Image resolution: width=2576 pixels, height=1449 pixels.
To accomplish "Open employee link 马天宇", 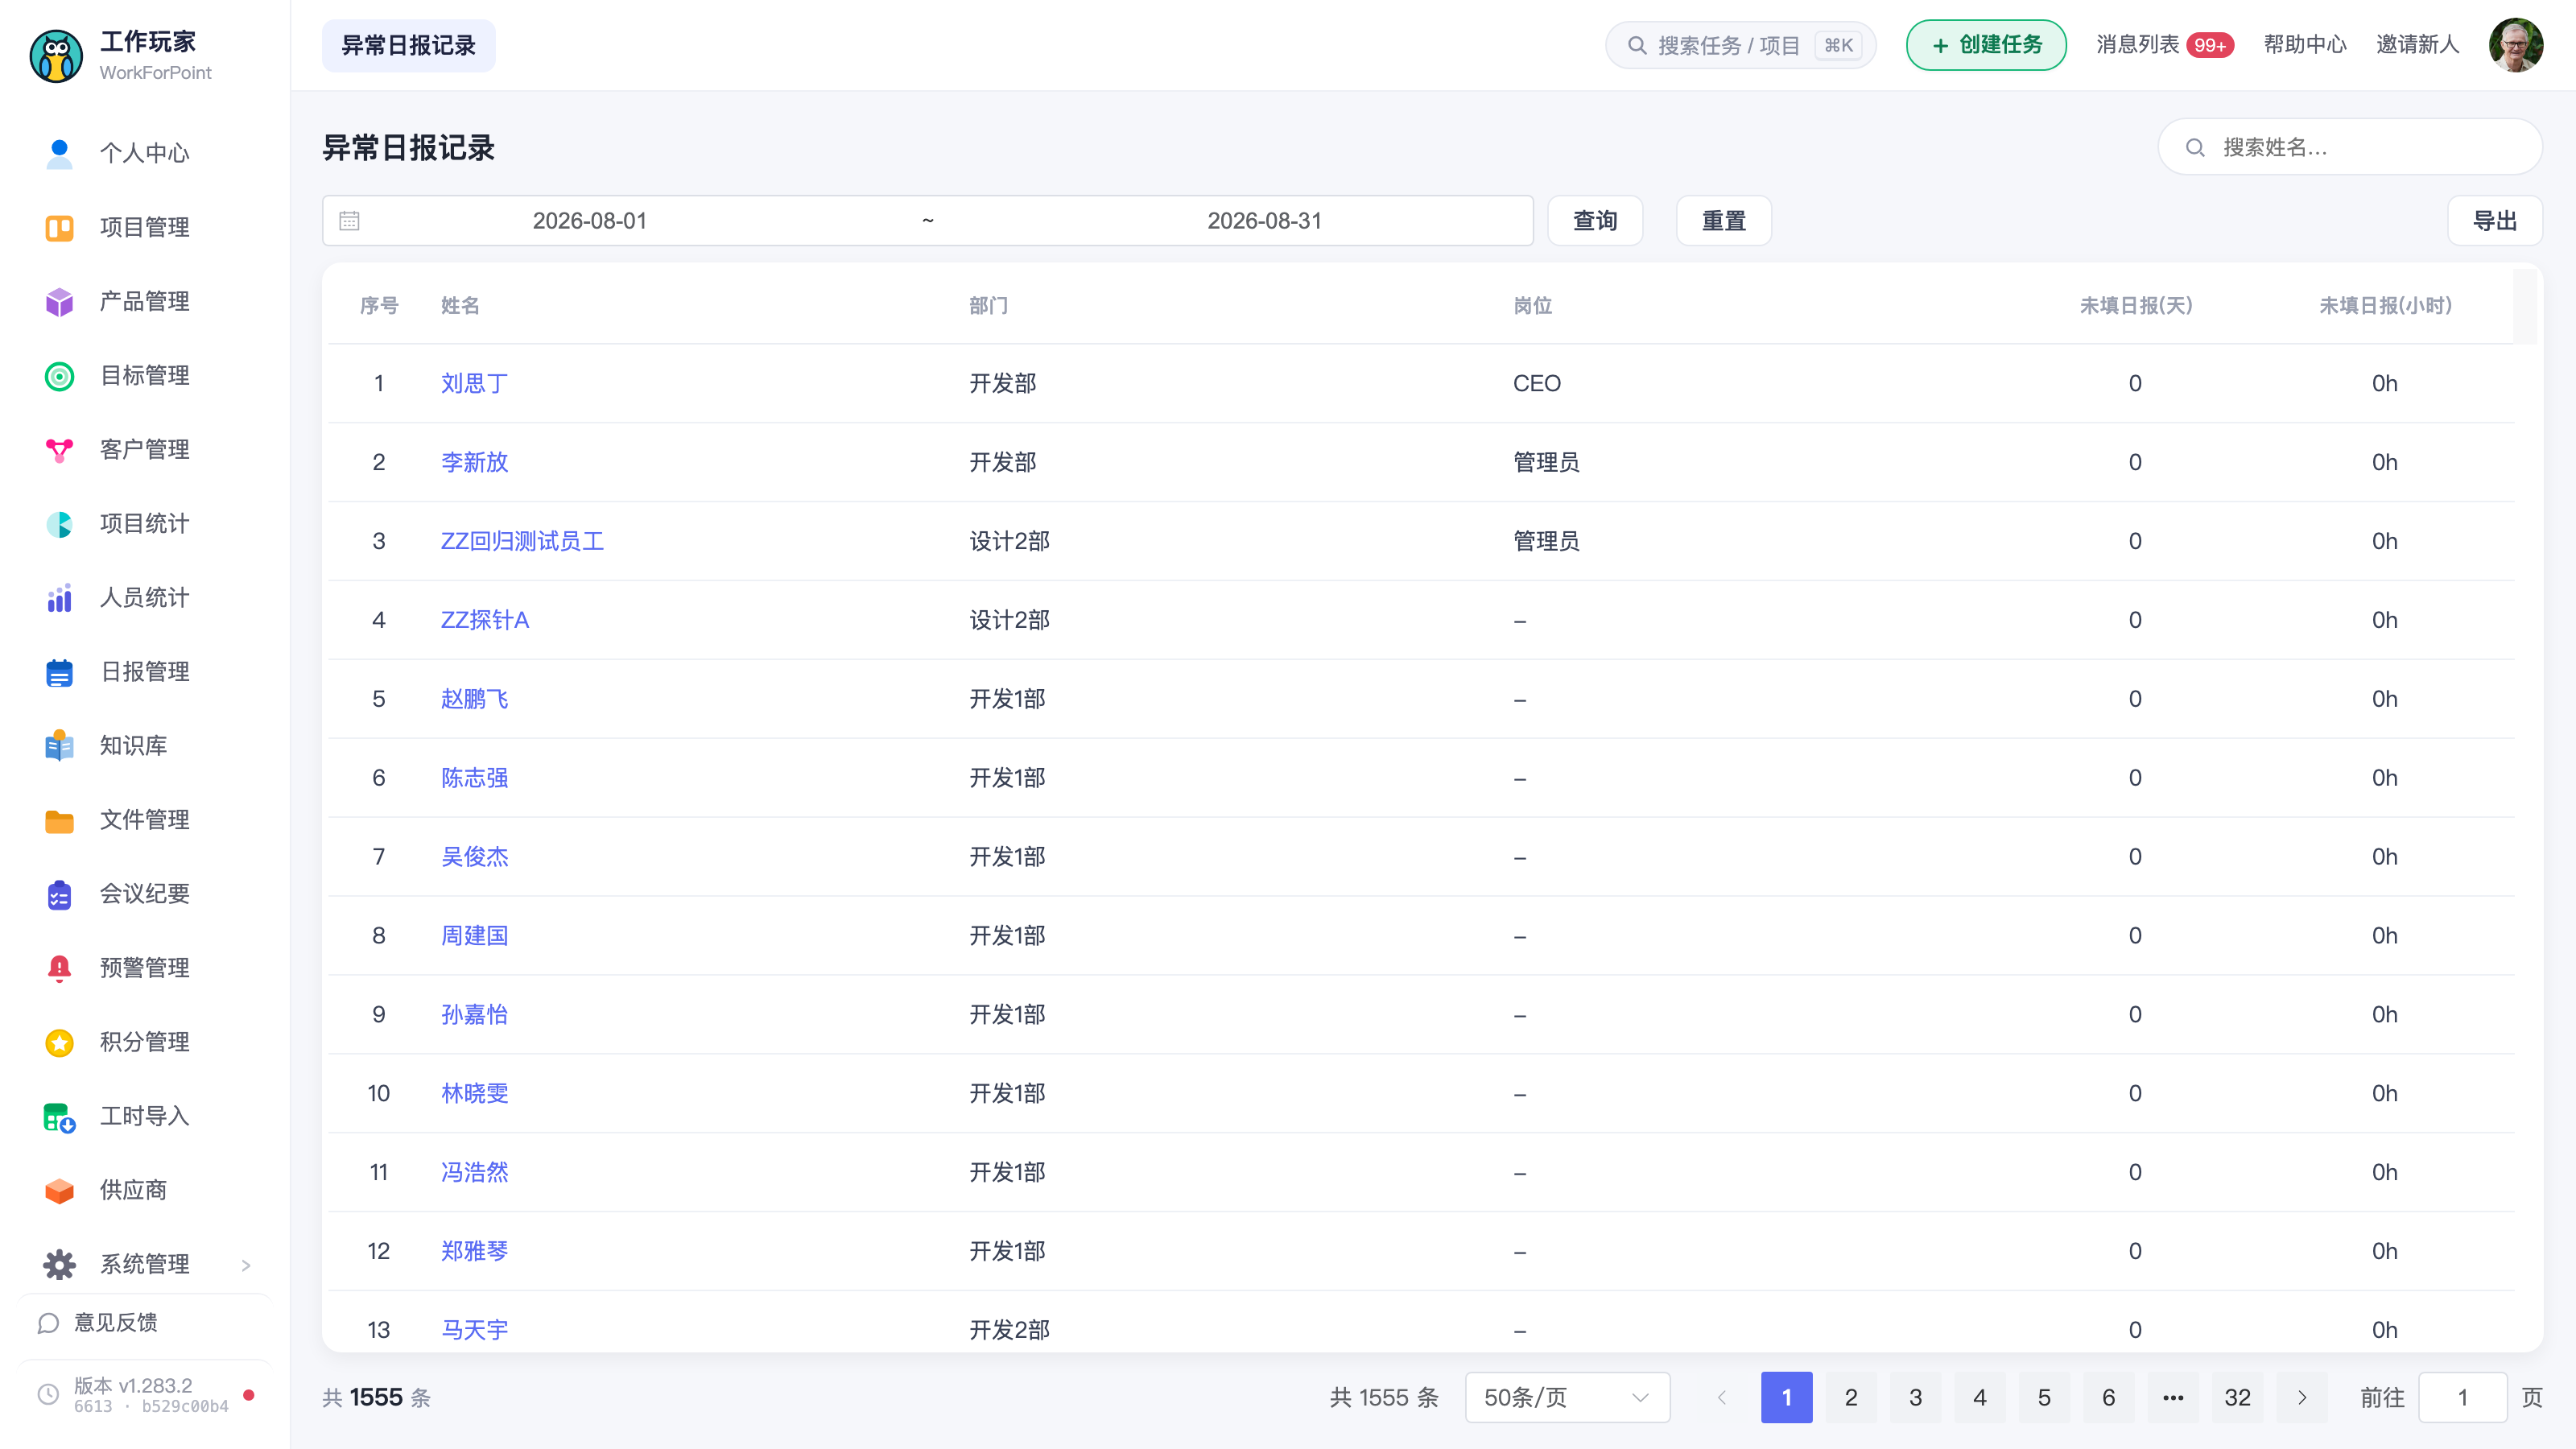I will (474, 1330).
